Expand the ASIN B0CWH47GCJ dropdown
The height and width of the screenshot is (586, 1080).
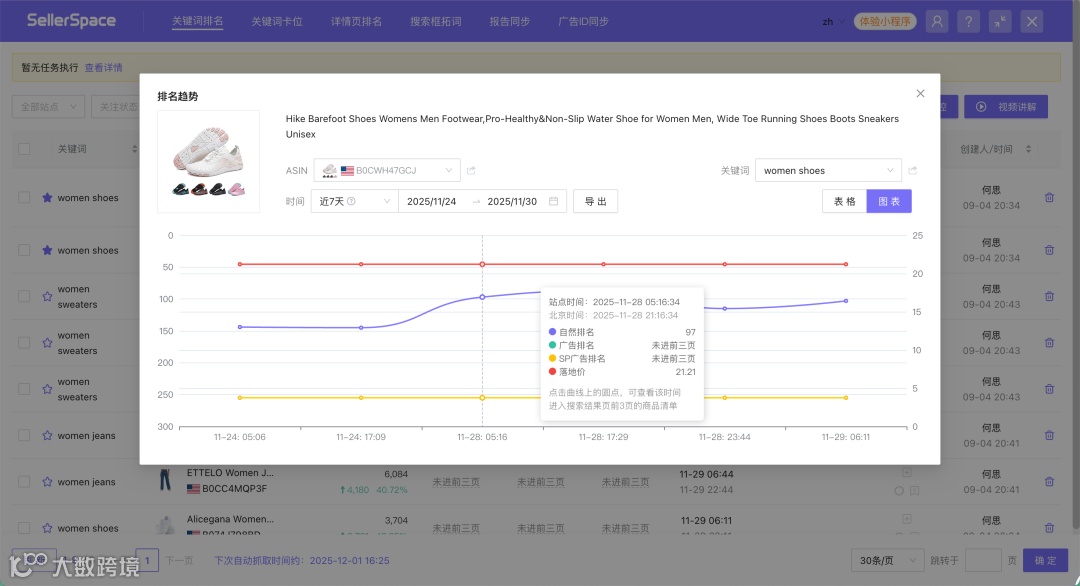(387, 170)
